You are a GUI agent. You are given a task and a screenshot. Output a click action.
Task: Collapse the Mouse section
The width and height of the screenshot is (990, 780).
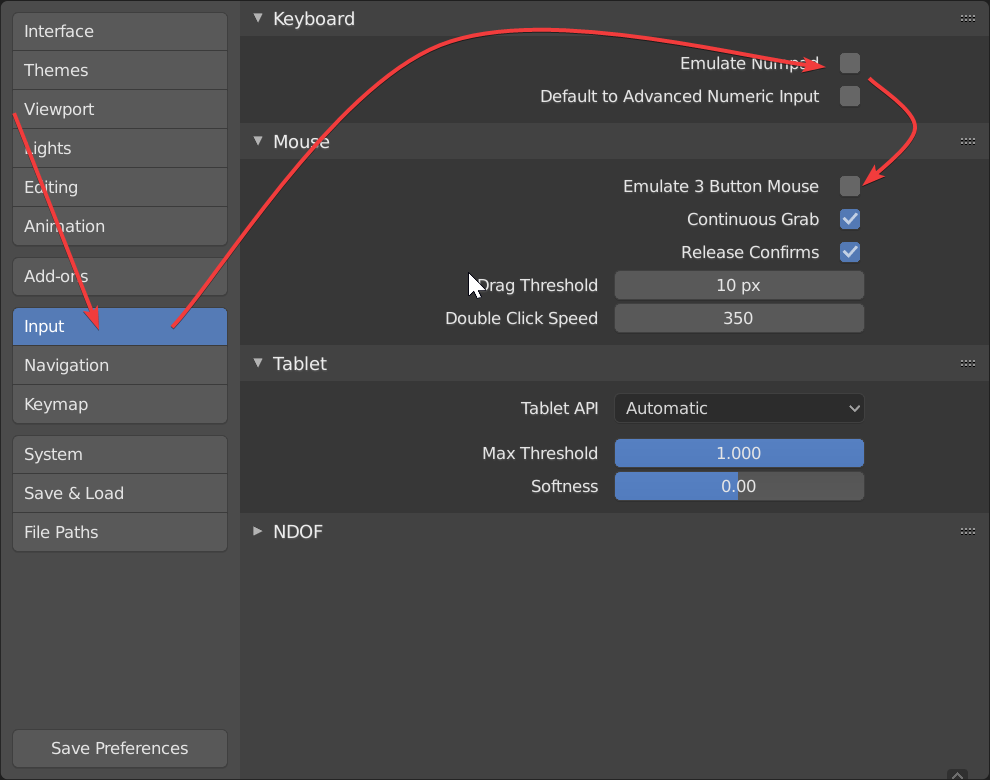click(x=258, y=141)
